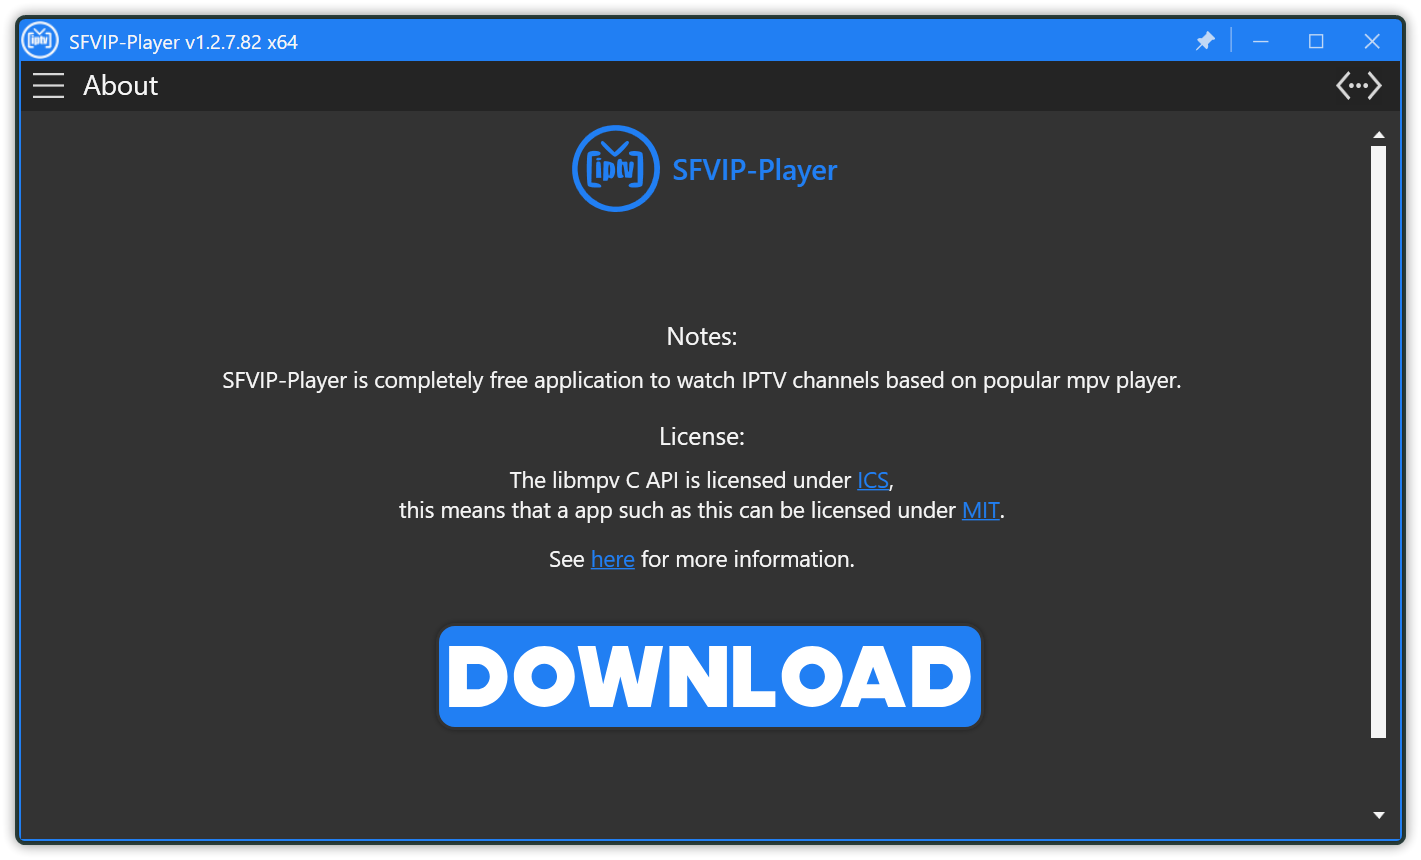Click the large SFVIP-Player IPTV logo
Image resolution: width=1421 pixels, height=860 pixels.
coord(616,168)
